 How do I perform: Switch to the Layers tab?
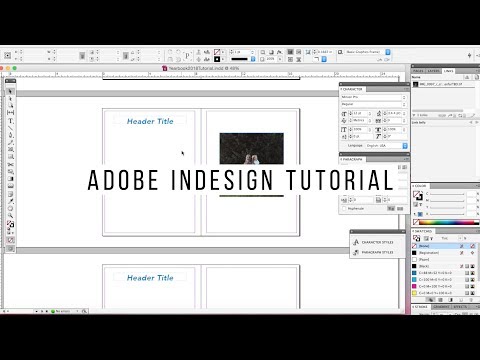(x=433, y=71)
